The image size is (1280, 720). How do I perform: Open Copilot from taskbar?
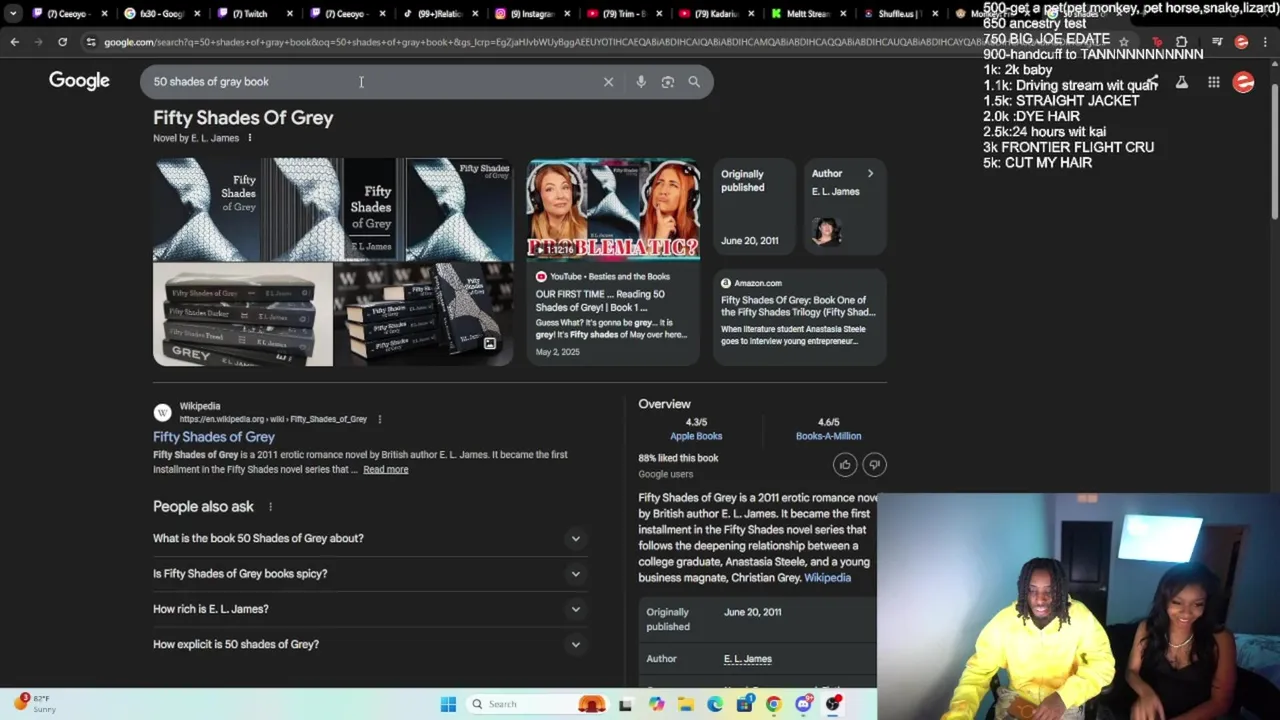click(656, 704)
